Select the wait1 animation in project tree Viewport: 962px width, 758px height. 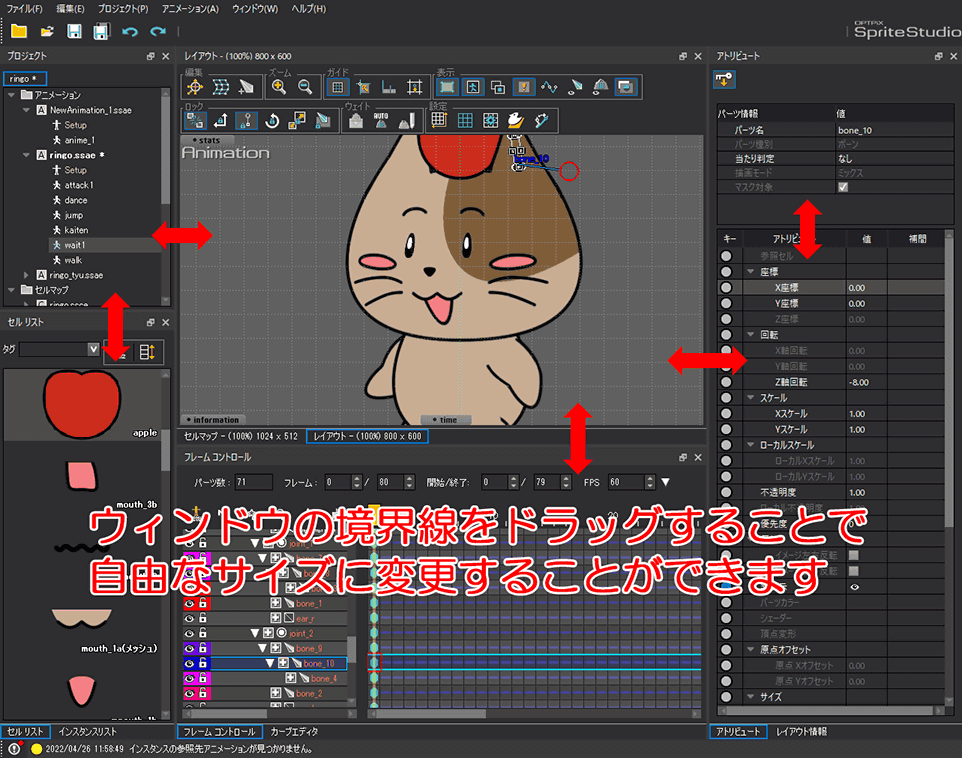click(75, 245)
